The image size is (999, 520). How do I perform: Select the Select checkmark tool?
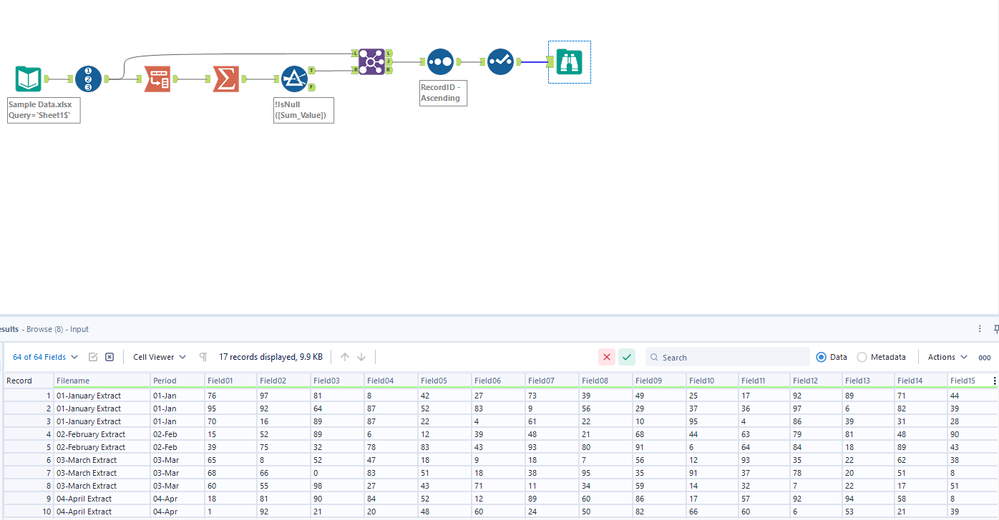[501, 62]
